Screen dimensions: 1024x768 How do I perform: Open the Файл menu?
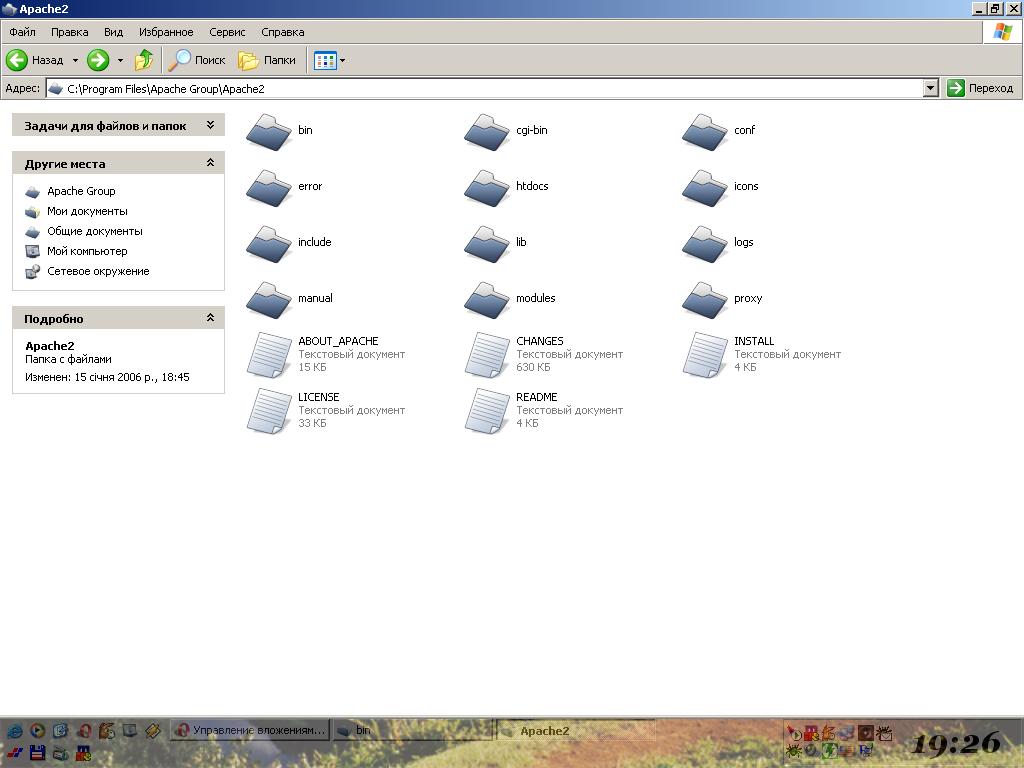(22, 32)
